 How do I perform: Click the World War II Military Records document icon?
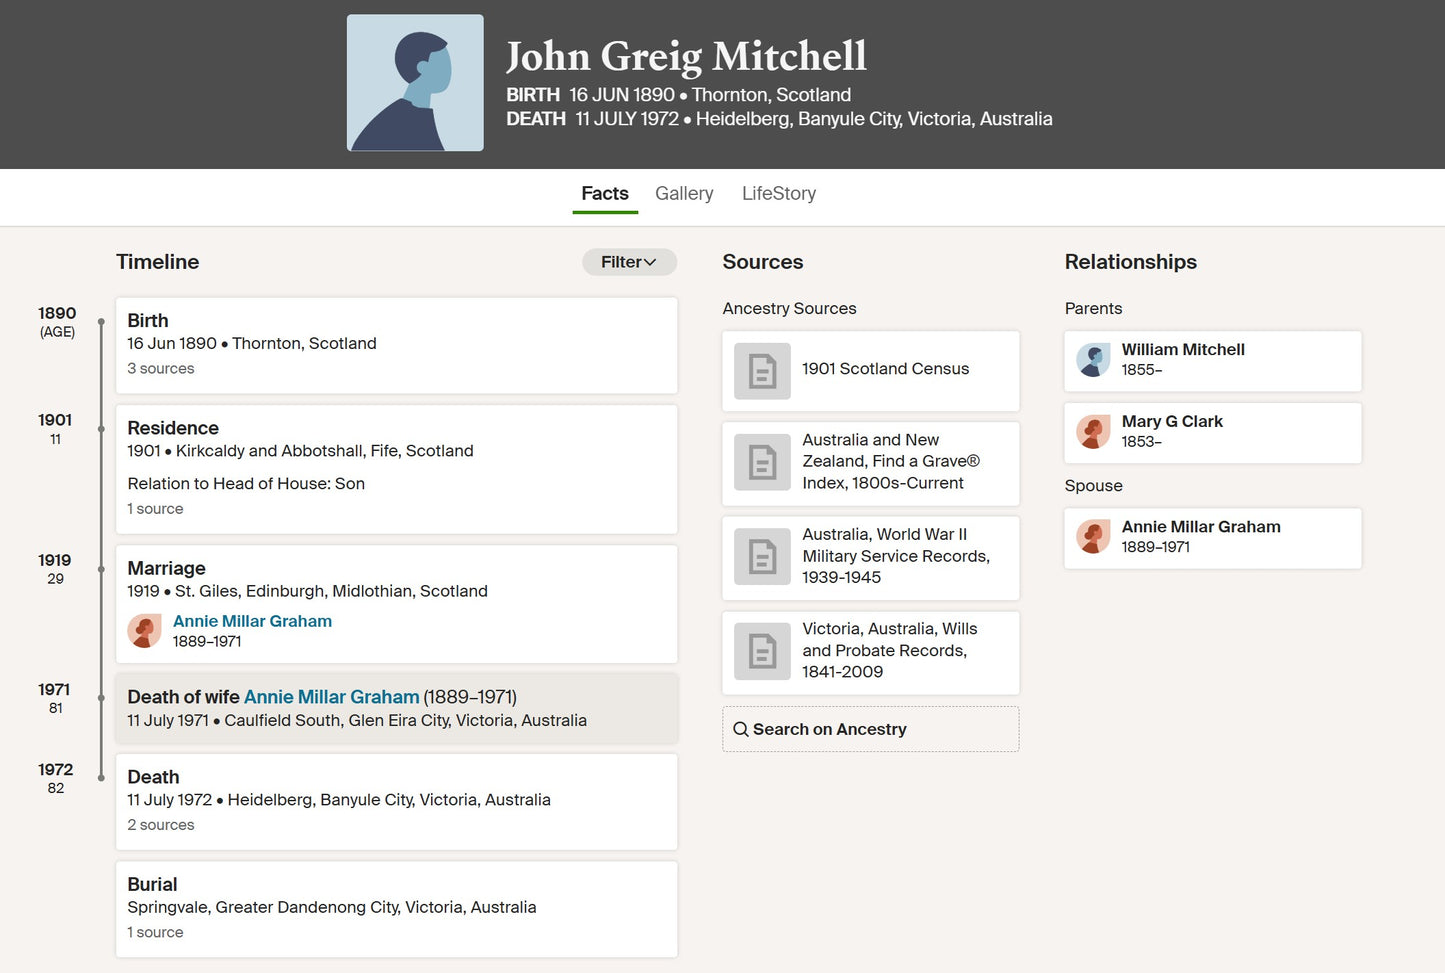pyautogui.click(x=762, y=557)
